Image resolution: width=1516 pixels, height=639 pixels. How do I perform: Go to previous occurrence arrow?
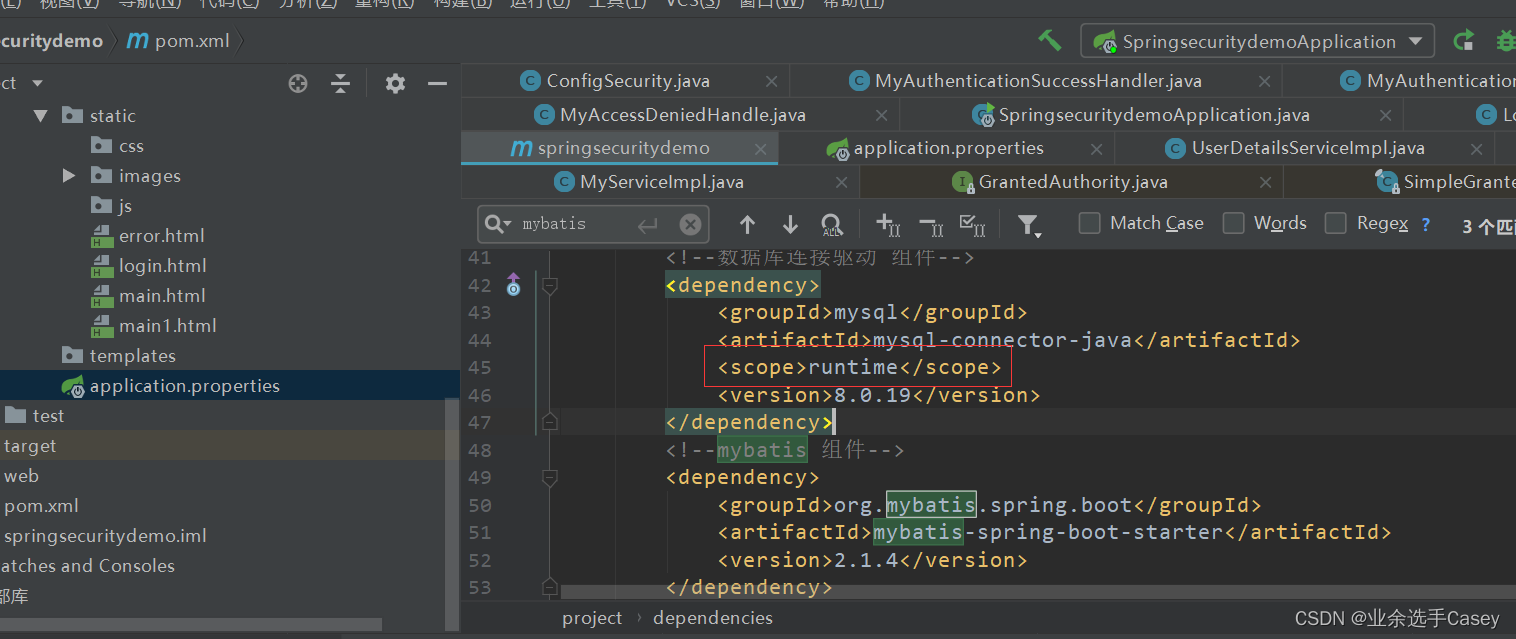747,224
